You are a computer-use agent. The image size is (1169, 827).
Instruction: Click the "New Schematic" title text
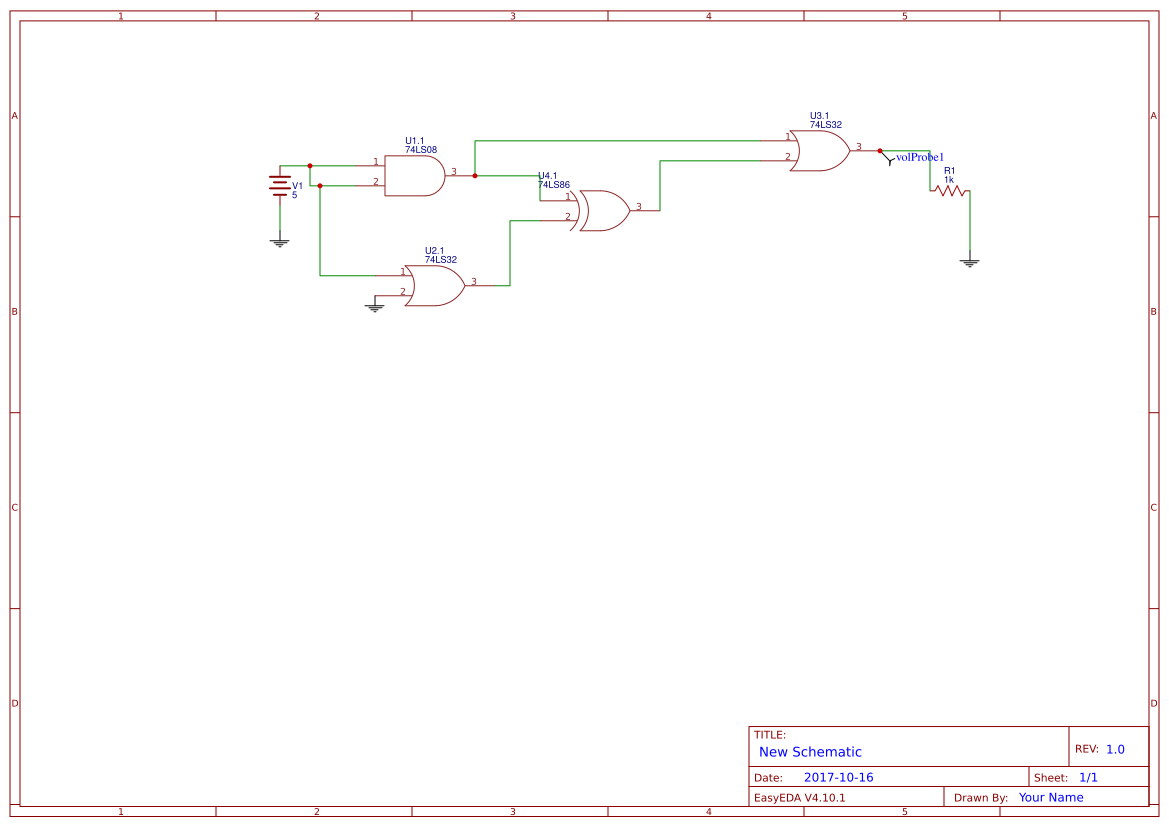pyautogui.click(x=810, y=752)
